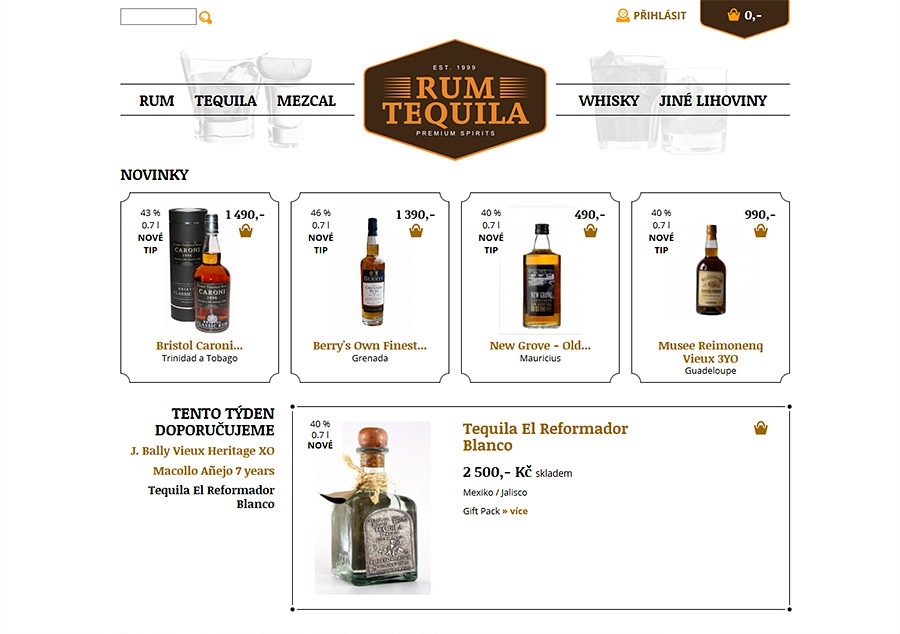Add Tequila El Reformador Blanco to basket
Screen dimensions: 900x634
click(x=761, y=428)
